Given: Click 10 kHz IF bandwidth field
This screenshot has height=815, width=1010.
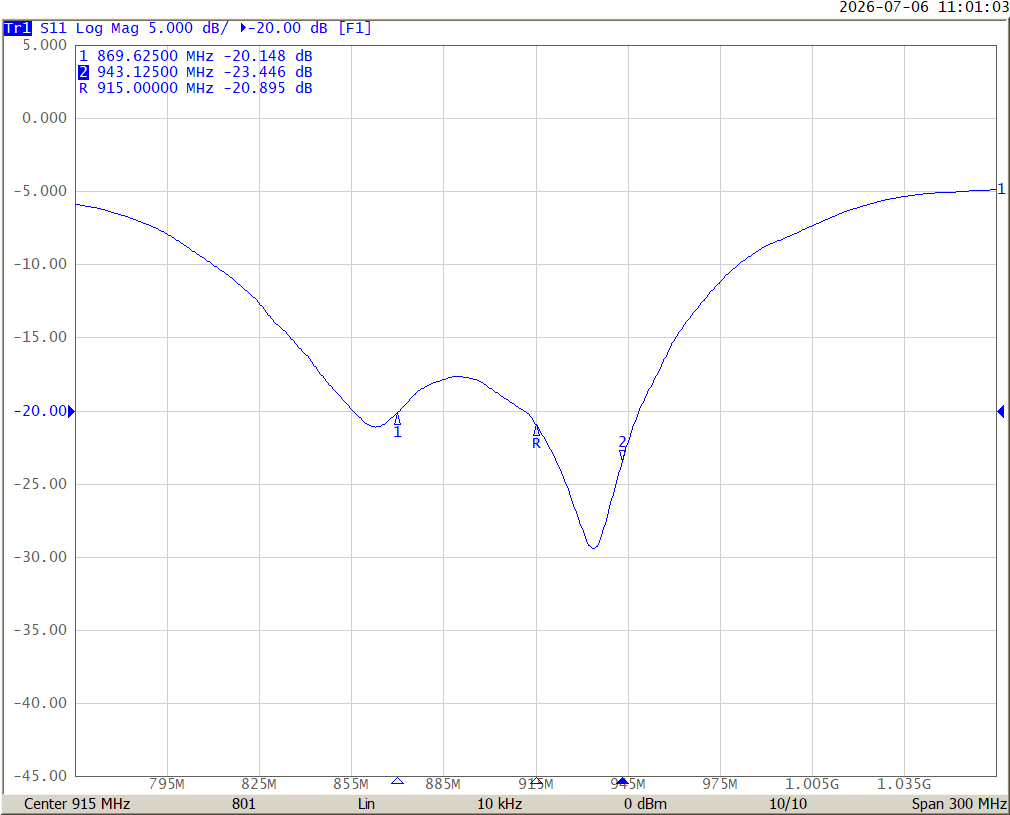Looking at the screenshot, I should [x=499, y=804].
